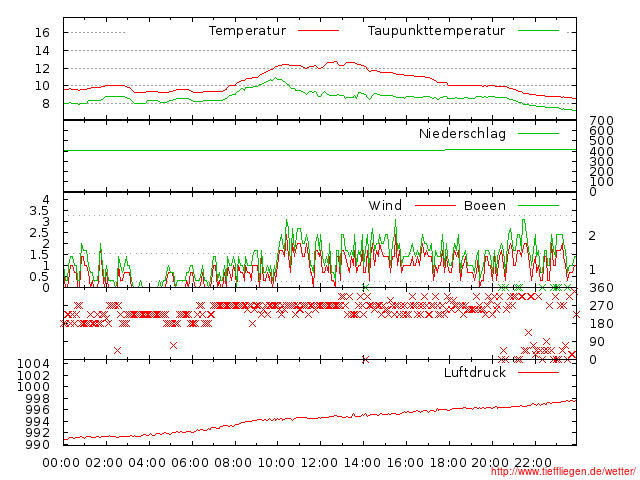The height and width of the screenshot is (480, 640).
Task: Click the 20:00 time axis label
Action: (490, 463)
